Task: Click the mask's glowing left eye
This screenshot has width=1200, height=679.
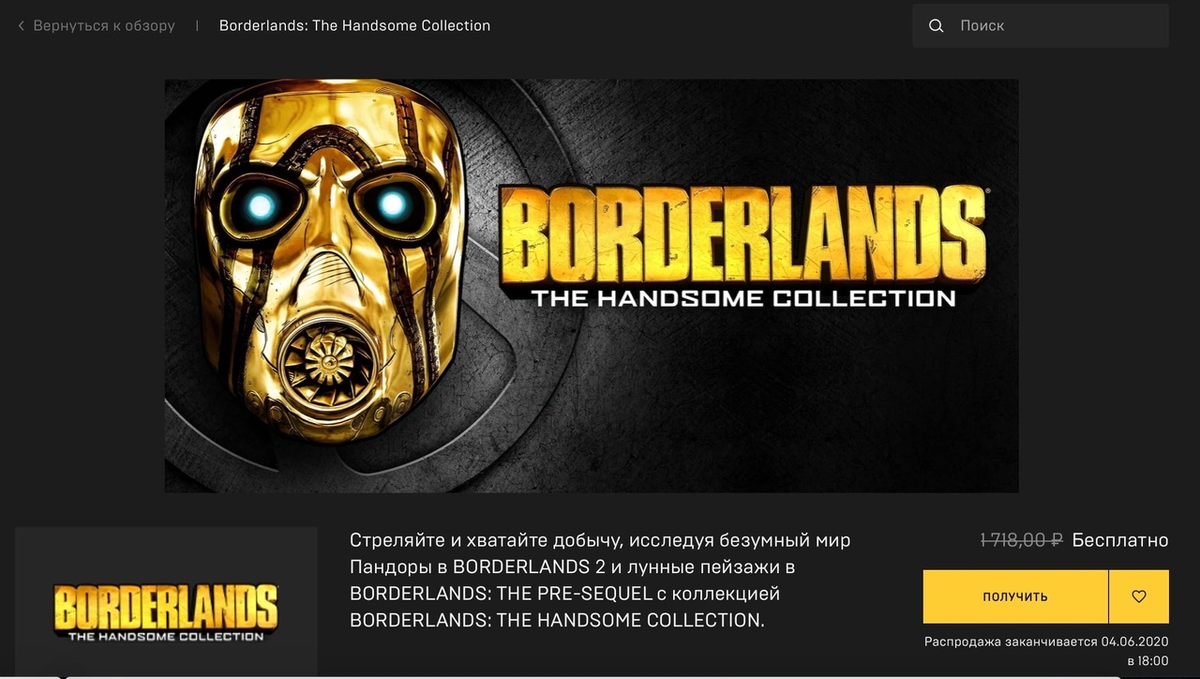Action: (x=261, y=206)
